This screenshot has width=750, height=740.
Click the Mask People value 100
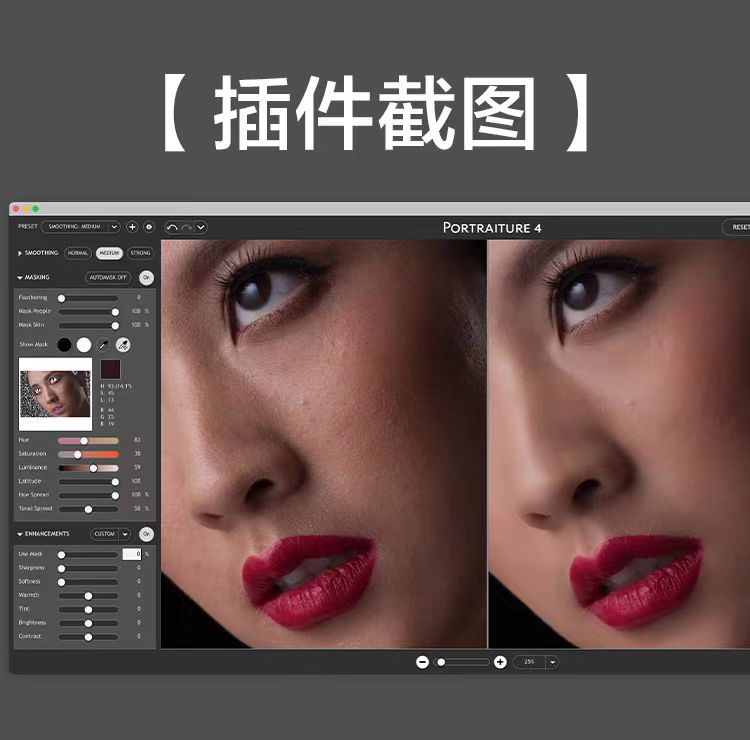[136, 311]
